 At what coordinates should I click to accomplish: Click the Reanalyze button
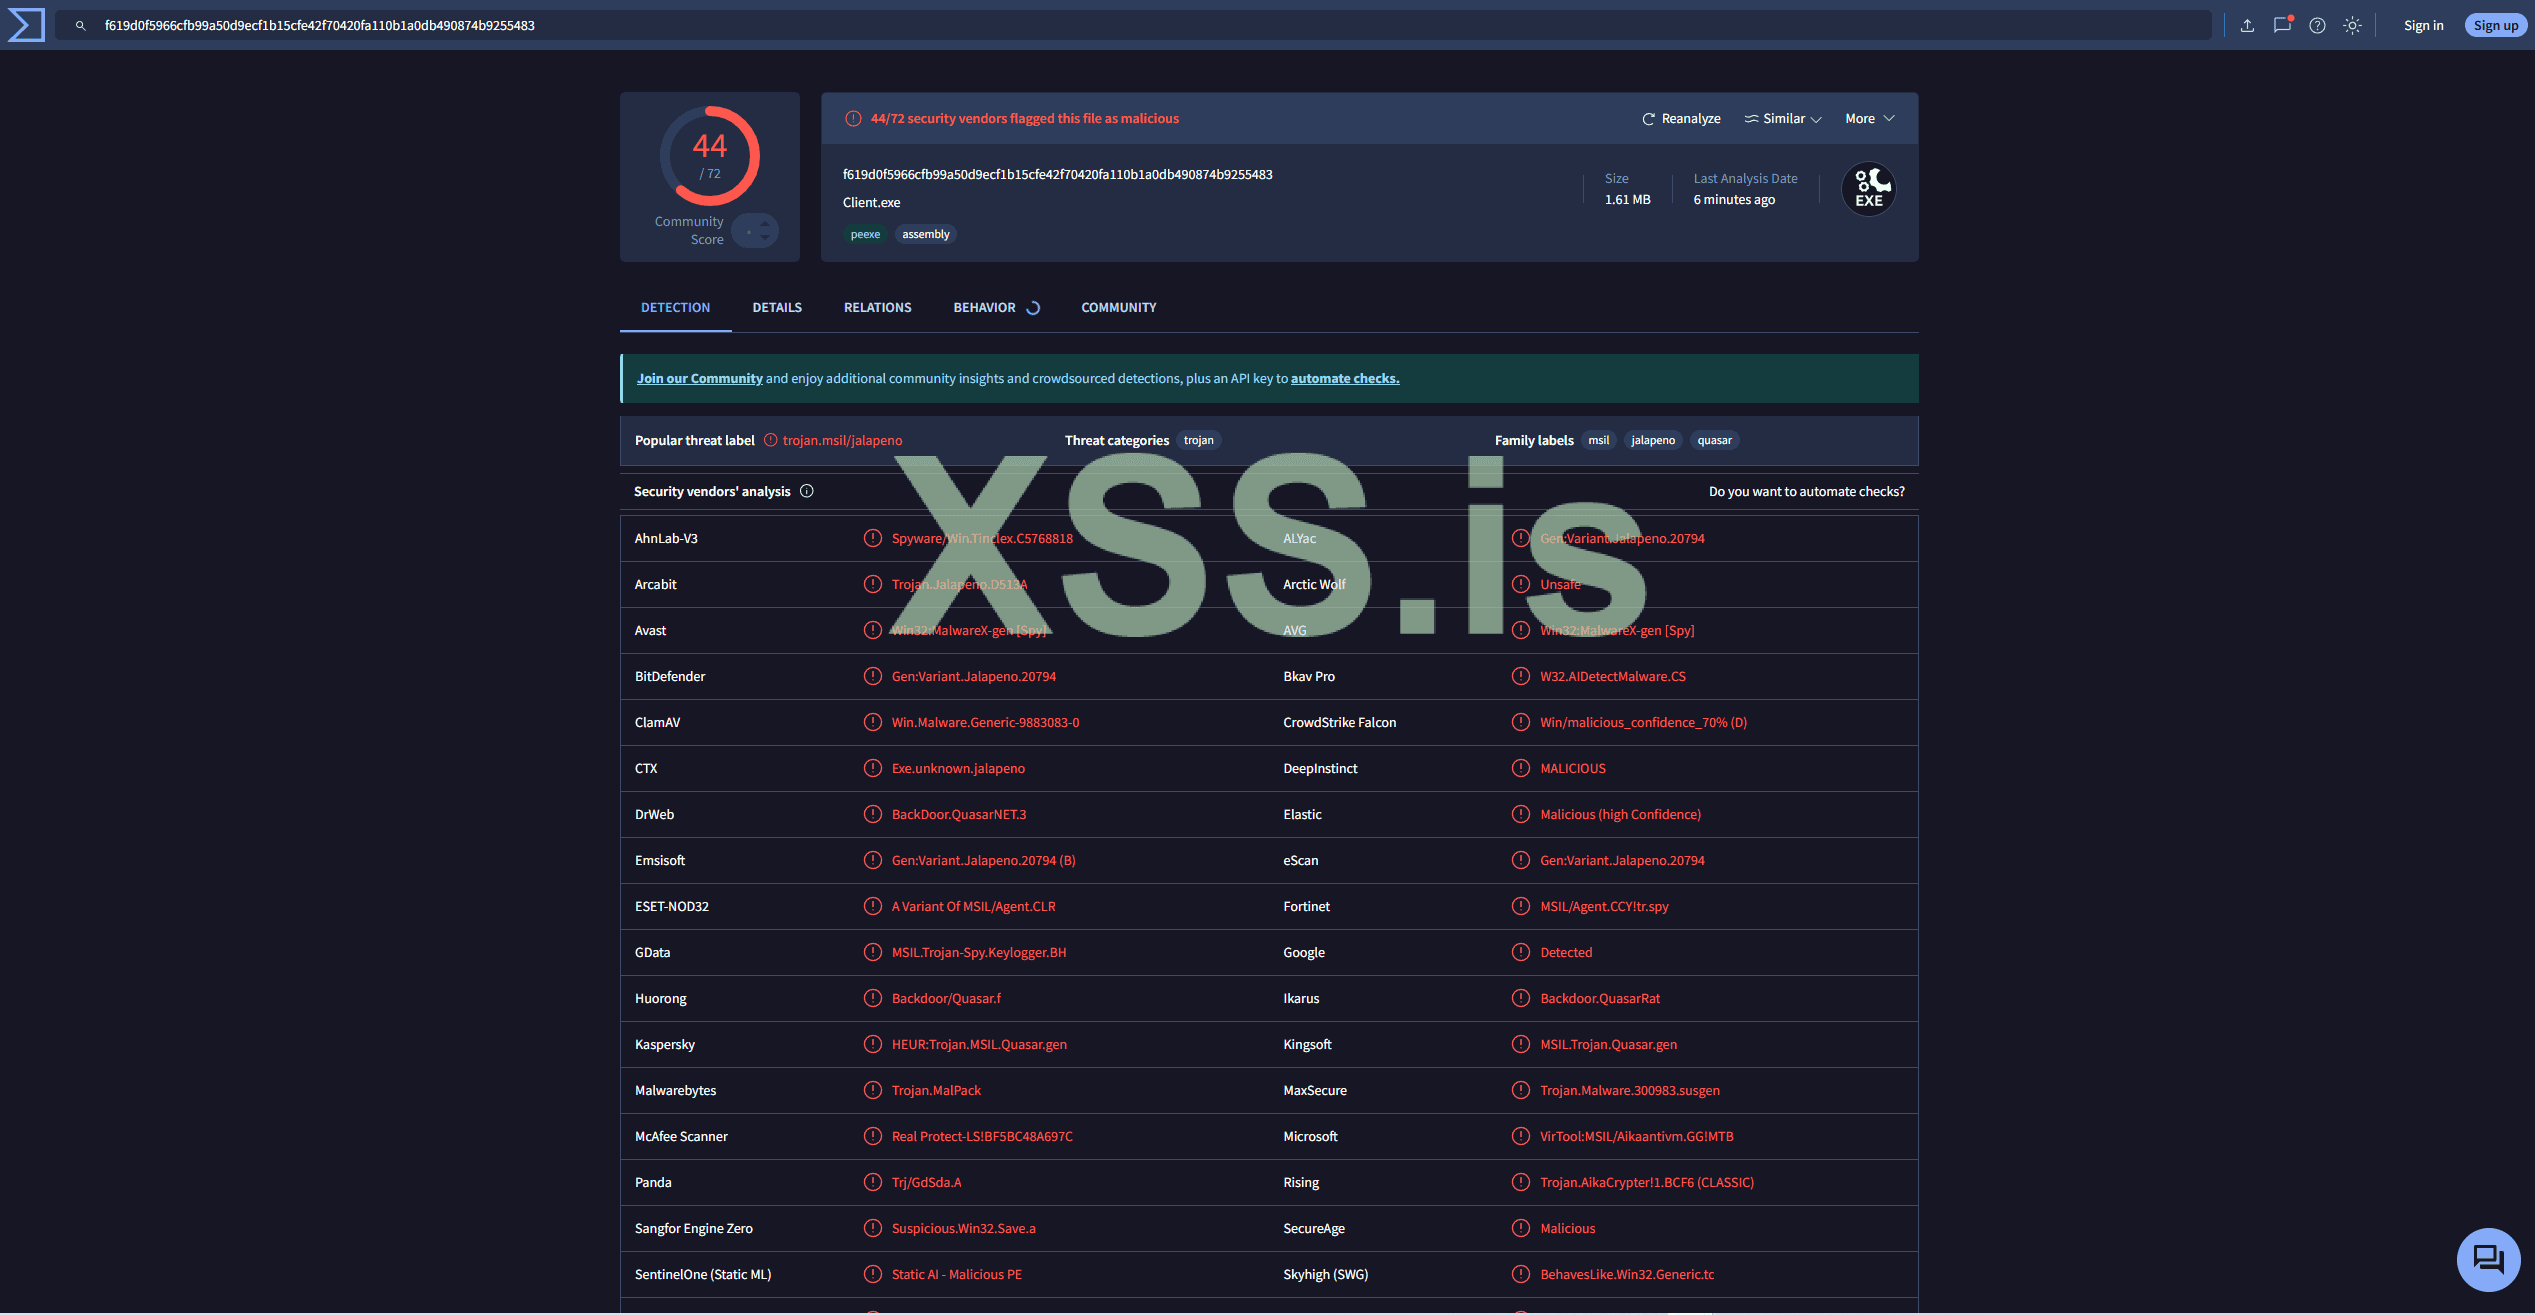[x=1681, y=118]
